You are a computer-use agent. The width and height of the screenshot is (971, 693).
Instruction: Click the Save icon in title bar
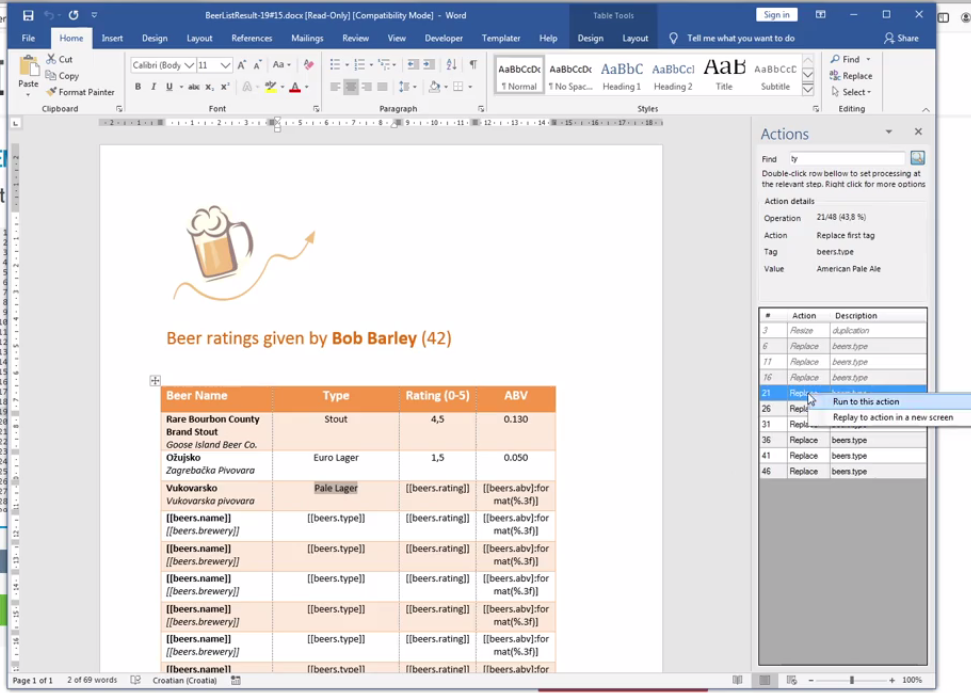click(28, 15)
